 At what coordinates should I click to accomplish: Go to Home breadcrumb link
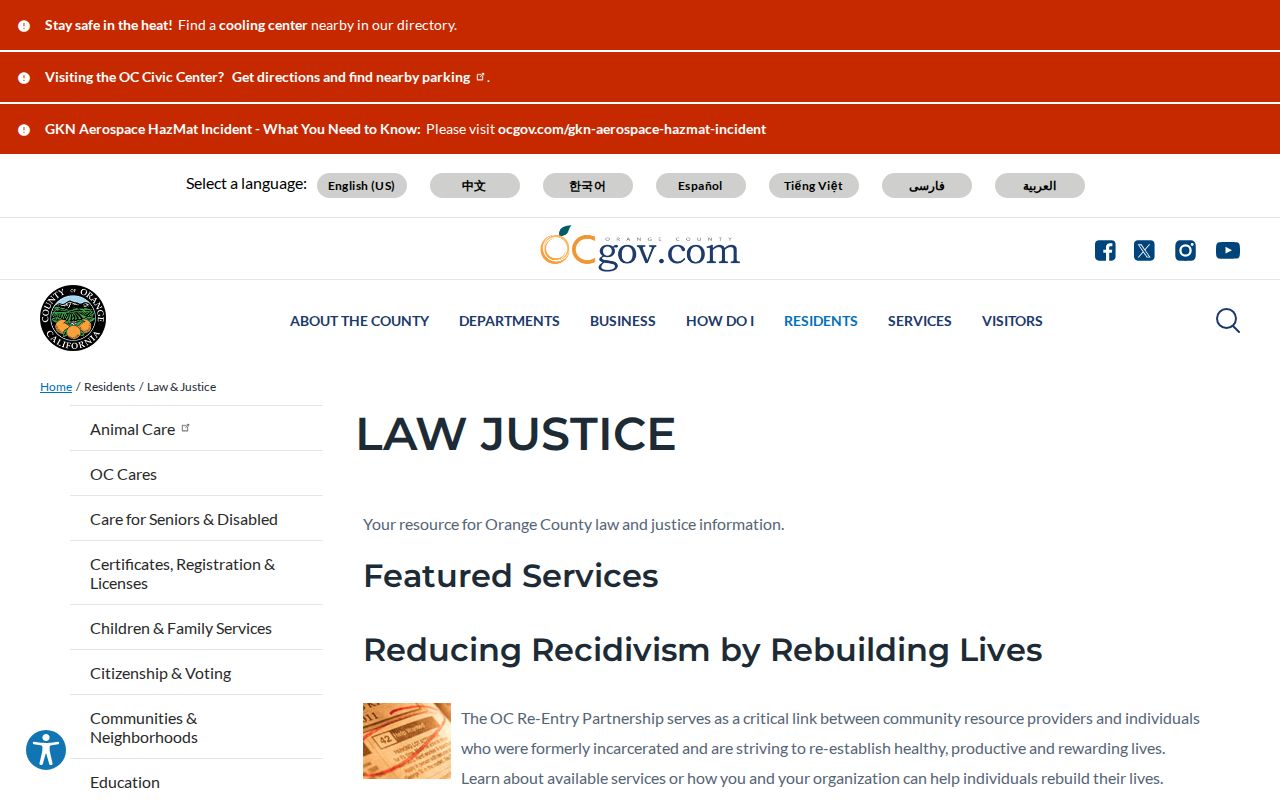pos(56,387)
